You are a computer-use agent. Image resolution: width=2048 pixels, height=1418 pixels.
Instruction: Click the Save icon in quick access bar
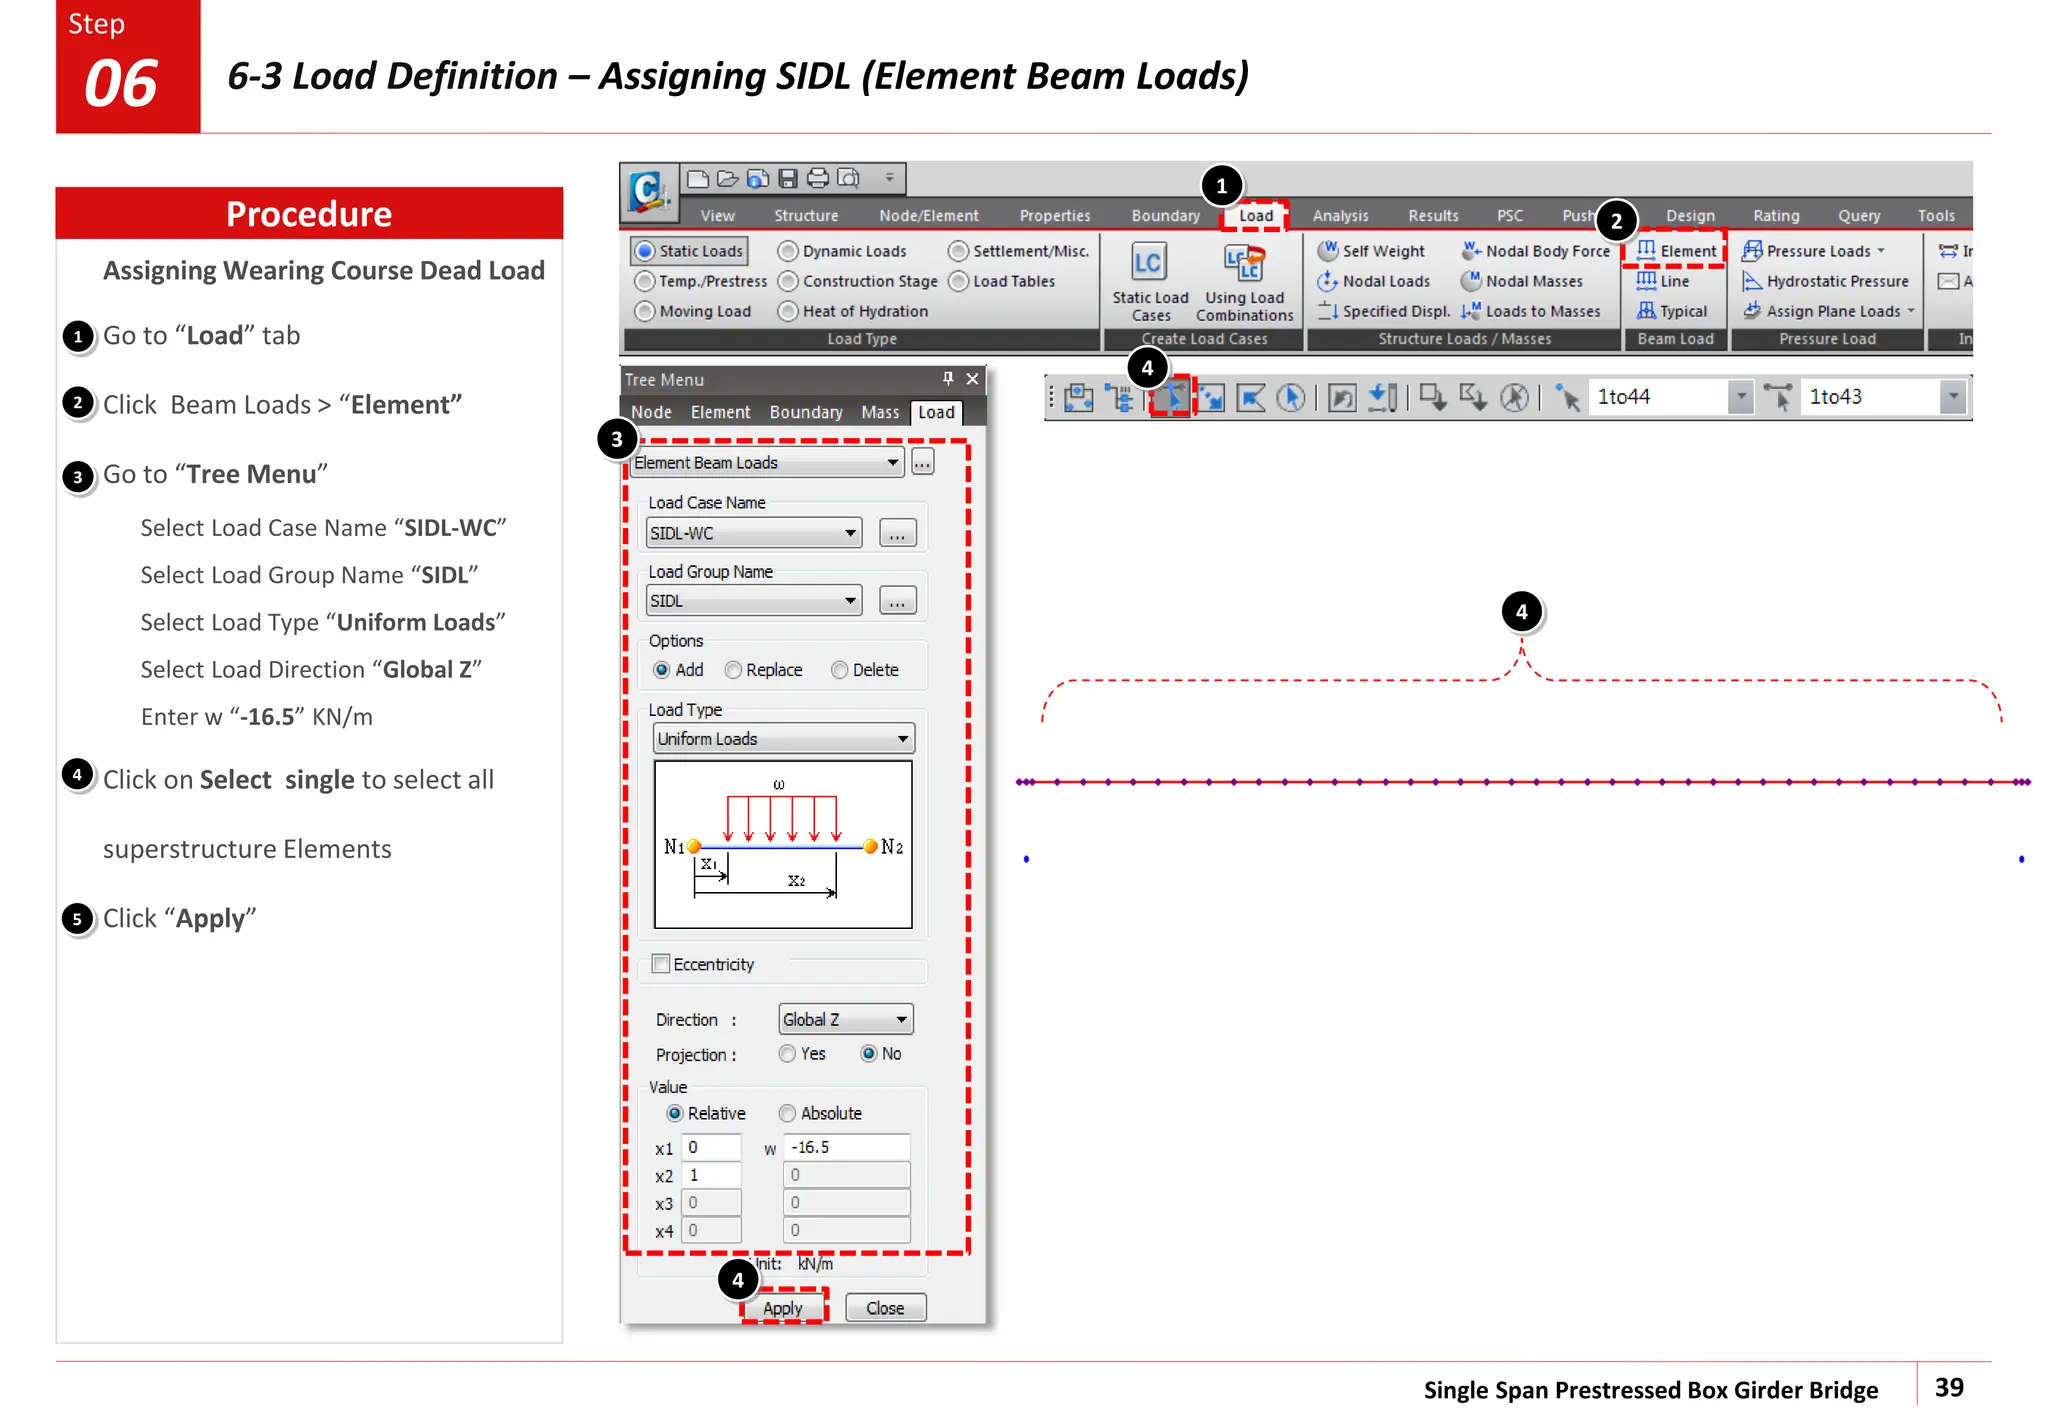click(788, 179)
